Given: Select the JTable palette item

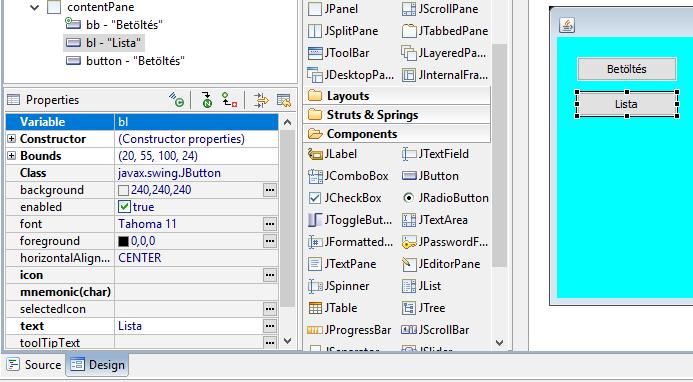Looking at the screenshot, I should pyautogui.click(x=333, y=308).
